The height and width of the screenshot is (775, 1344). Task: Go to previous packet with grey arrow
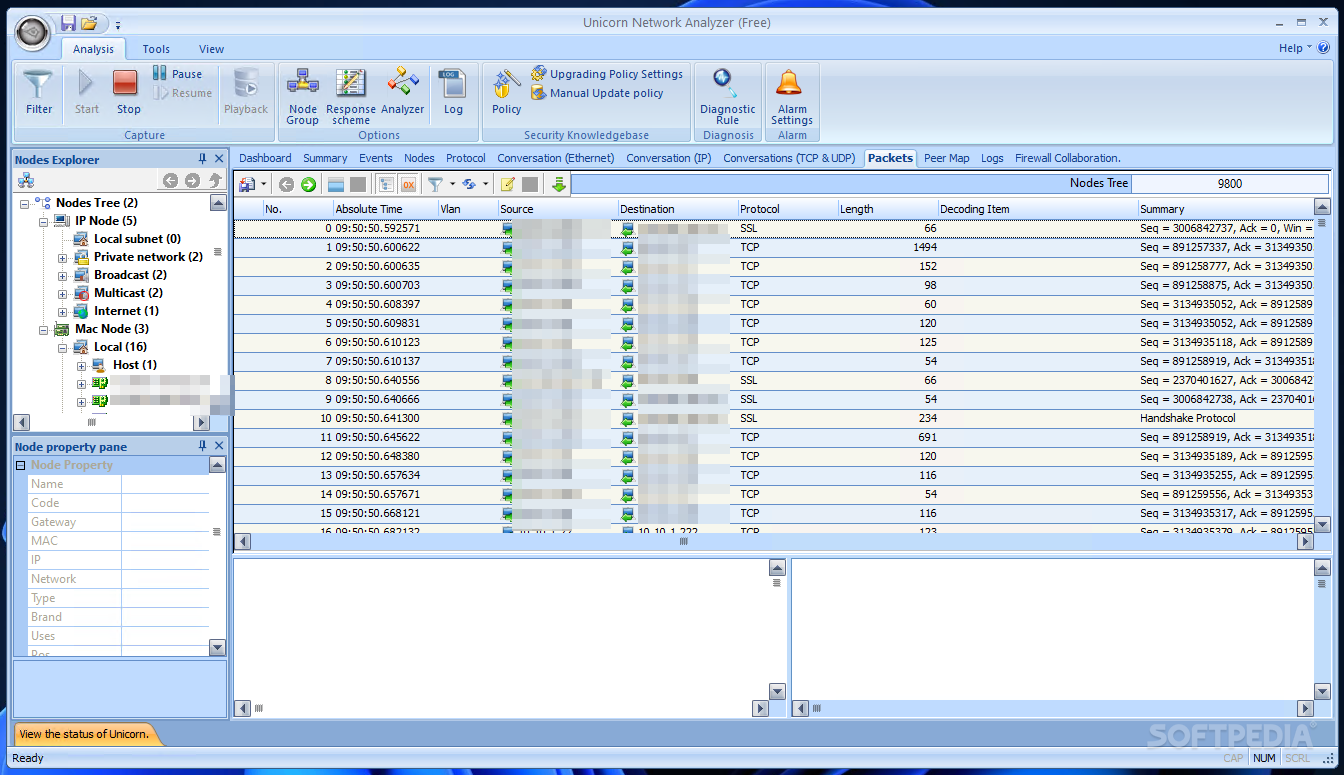[x=286, y=184]
